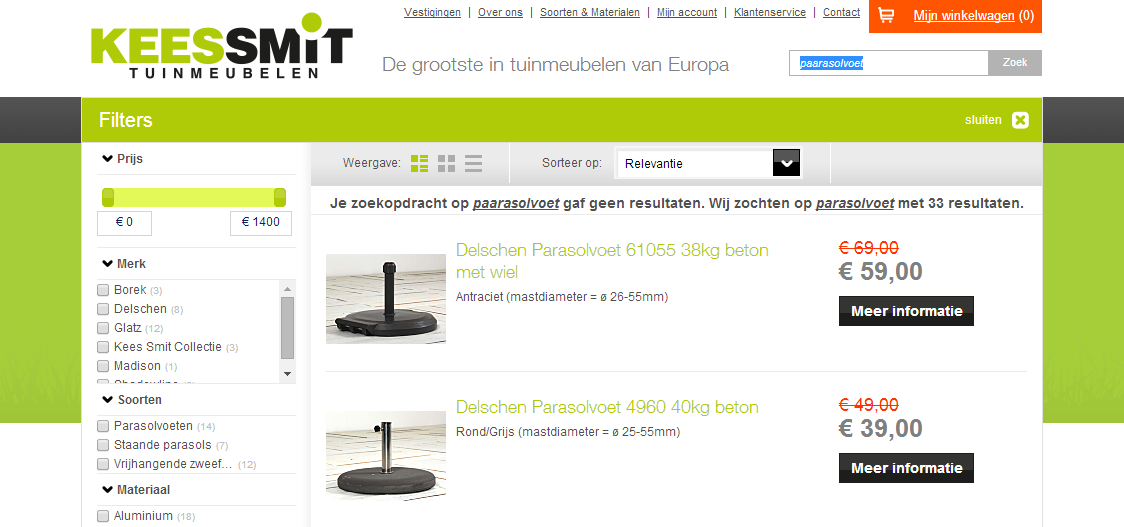
Task: Check the Borek brand checkbox
Action: [x=103, y=290]
